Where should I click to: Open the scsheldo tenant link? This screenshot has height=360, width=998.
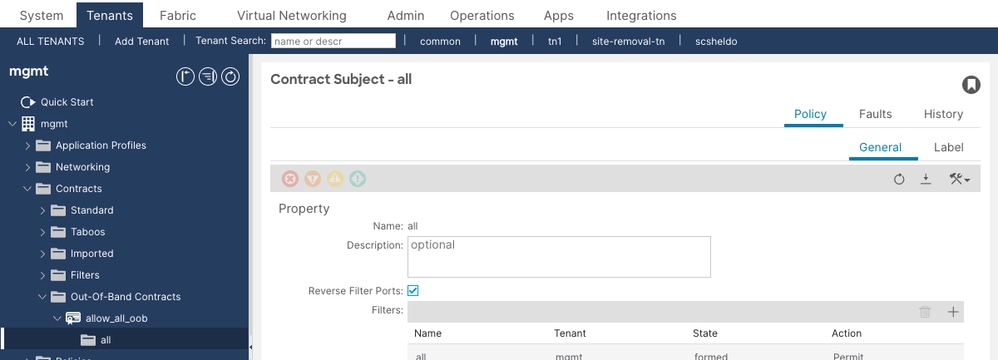coord(716,41)
